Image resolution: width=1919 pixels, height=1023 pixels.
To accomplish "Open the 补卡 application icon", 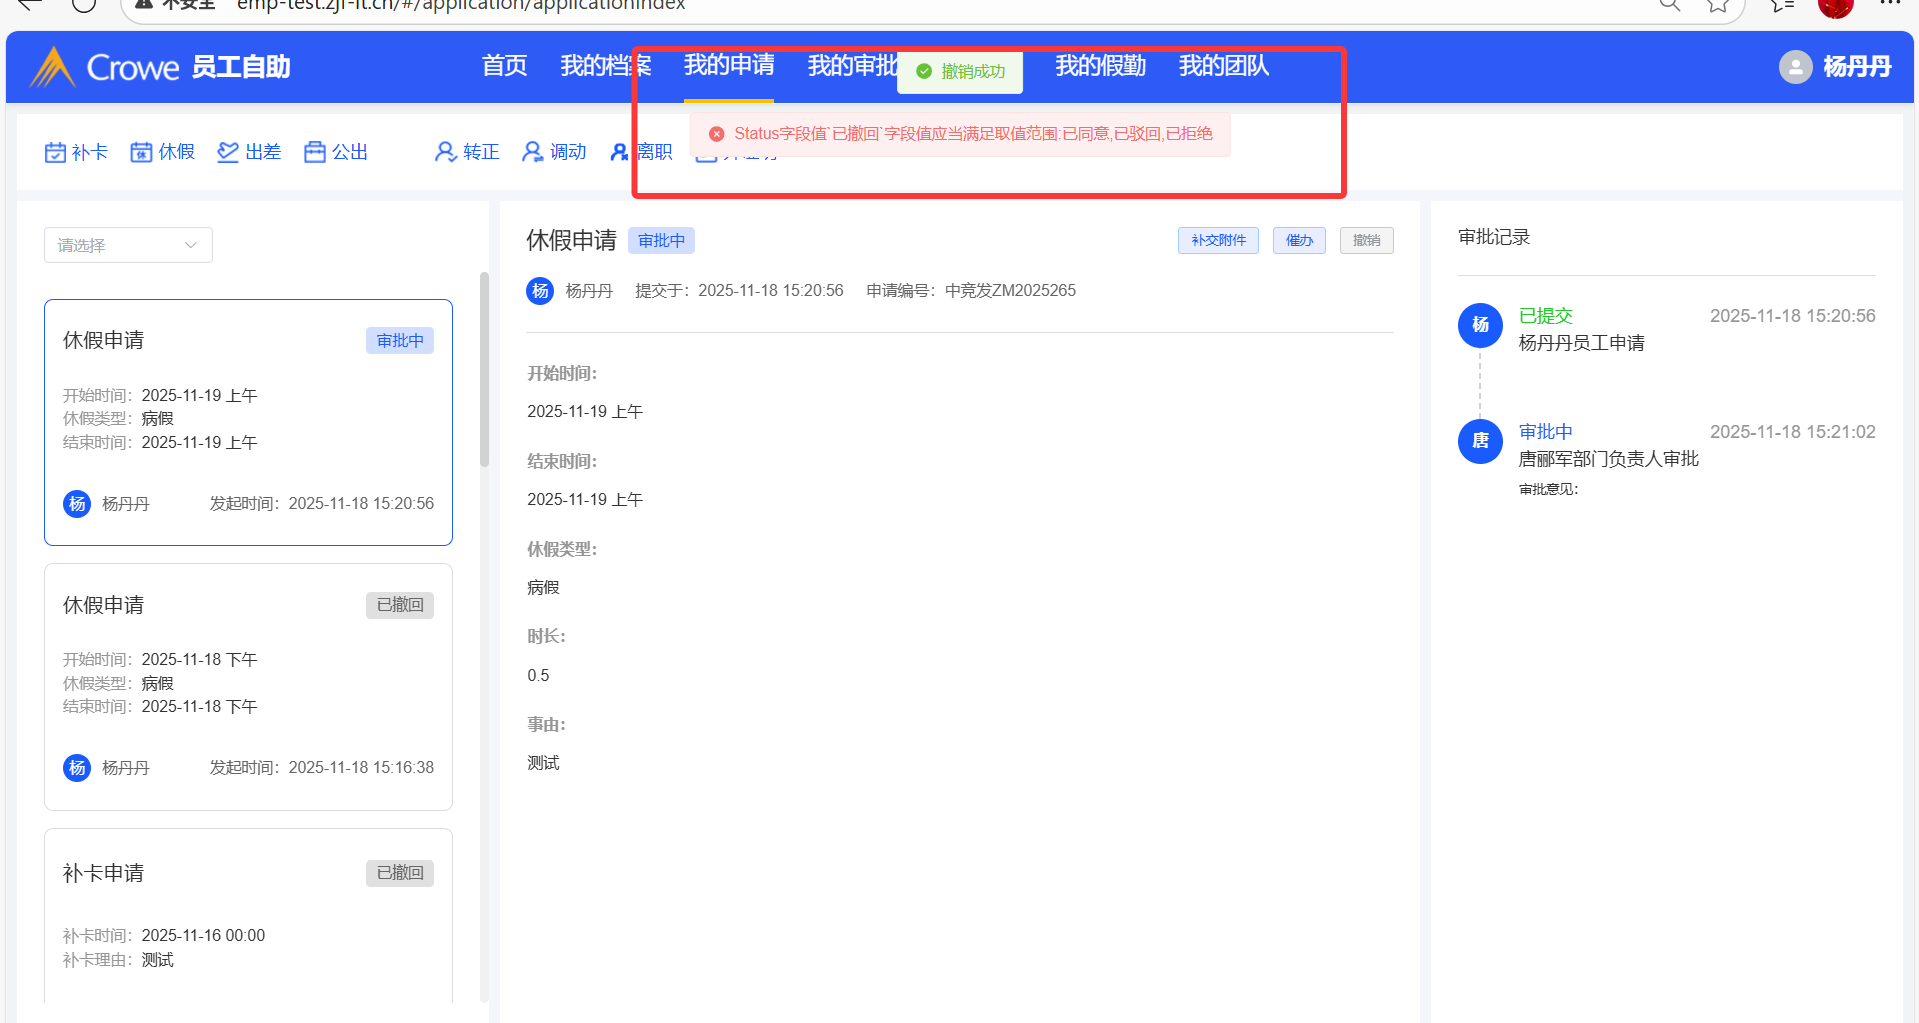I will pyautogui.click(x=76, y=152).
